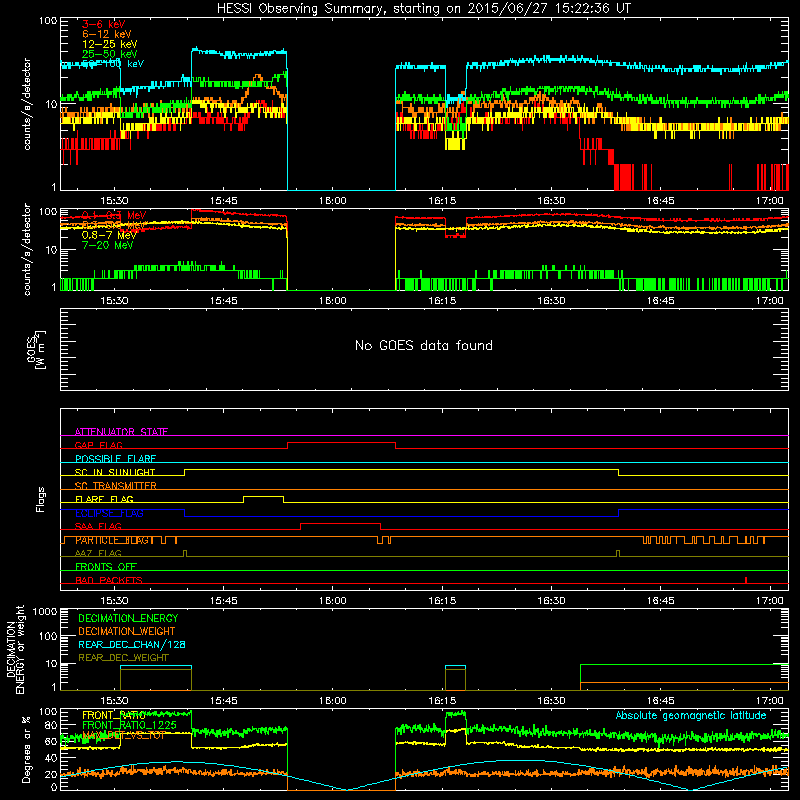The image size is (800, 800).
Task: Select the GAP_FLAG label
Action: click(98, 445)
